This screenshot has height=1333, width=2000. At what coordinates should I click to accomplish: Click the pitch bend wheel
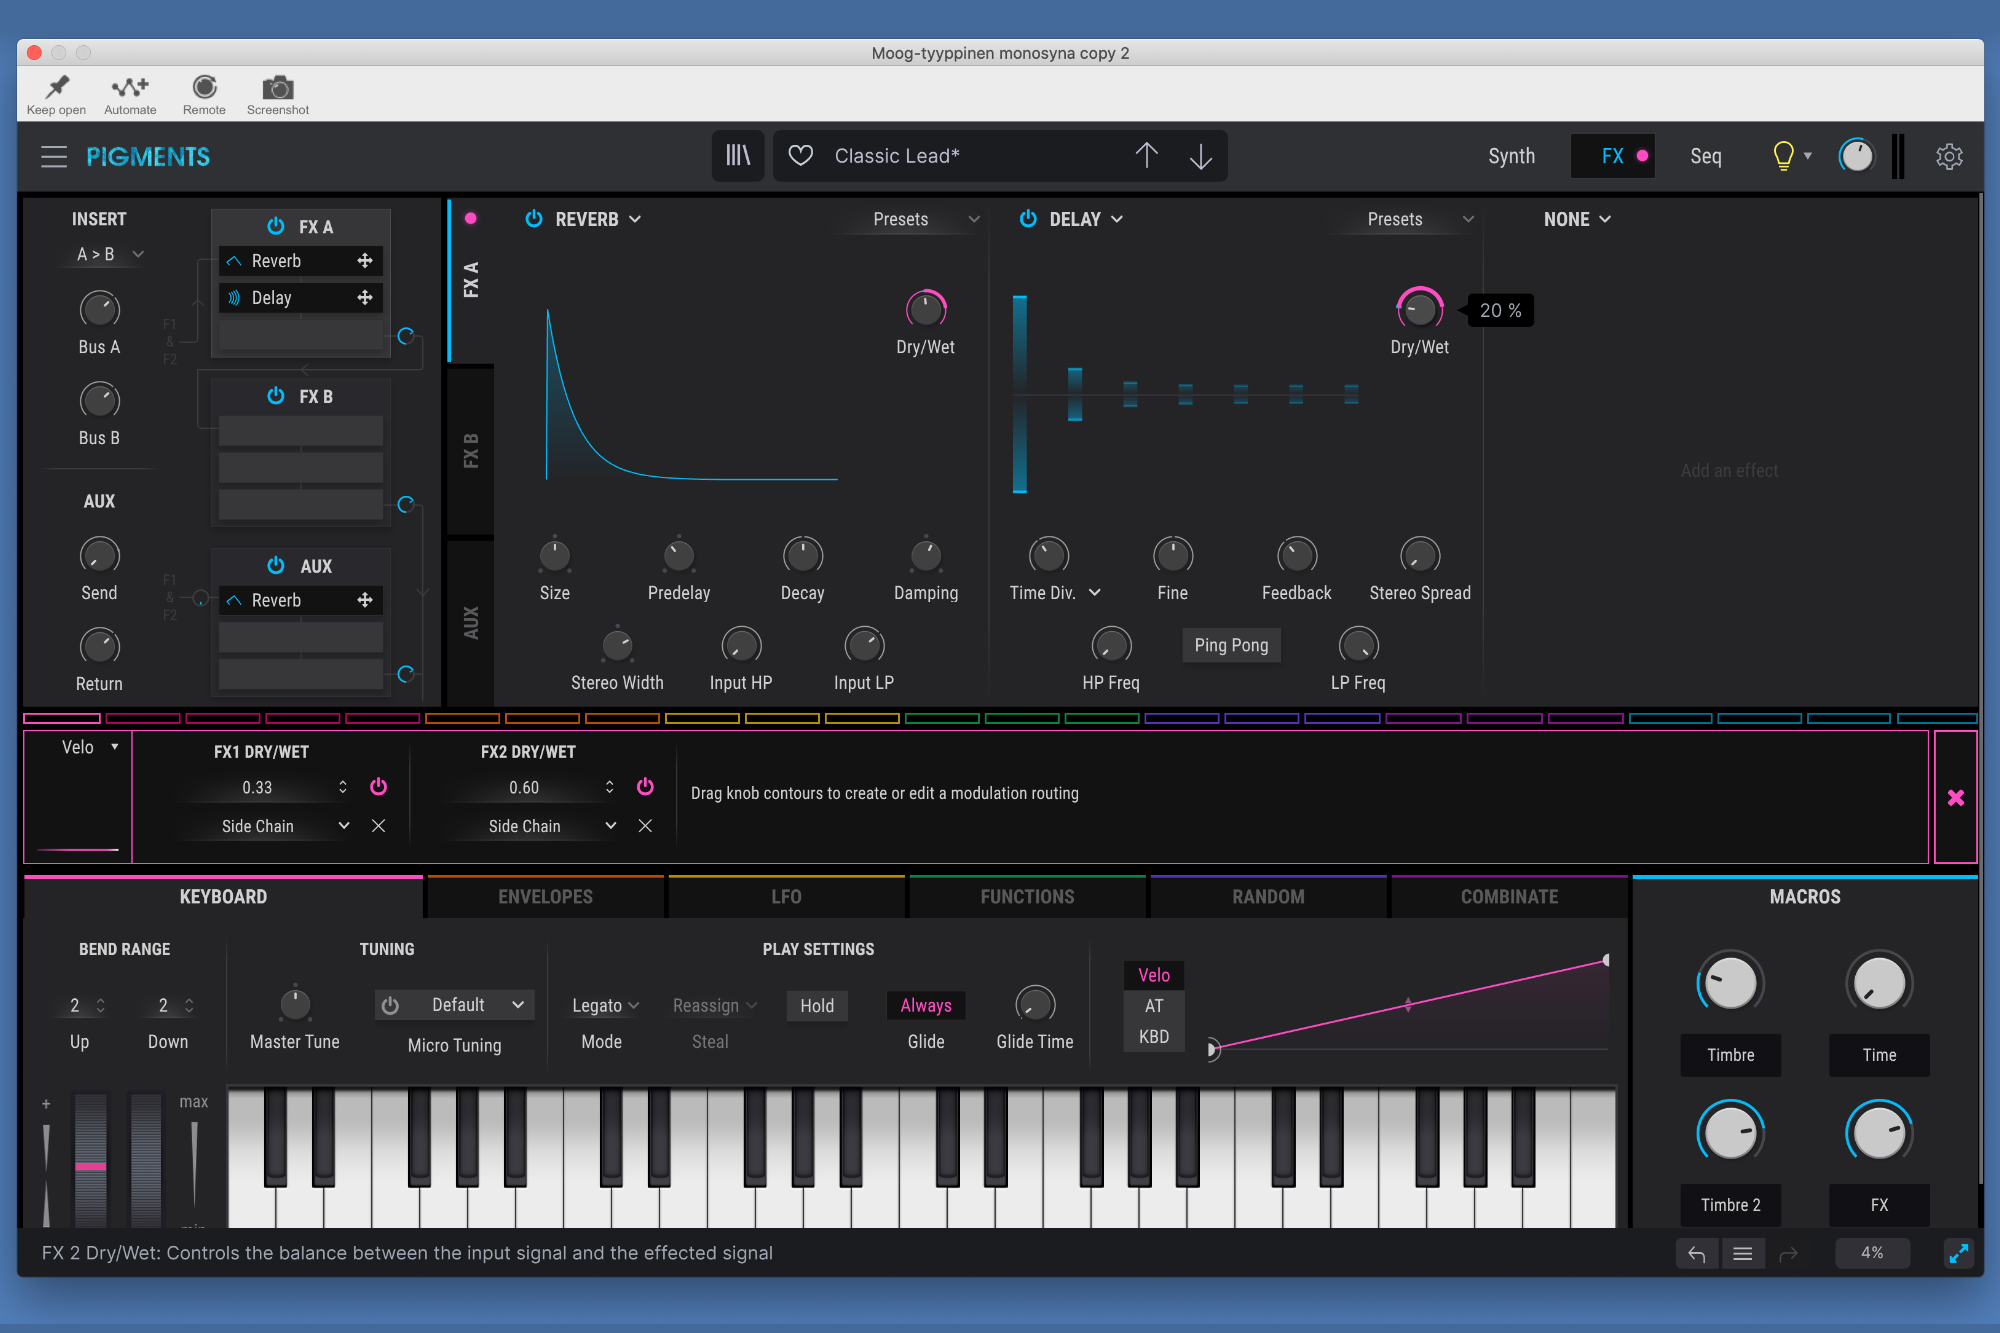(90, 1160)
